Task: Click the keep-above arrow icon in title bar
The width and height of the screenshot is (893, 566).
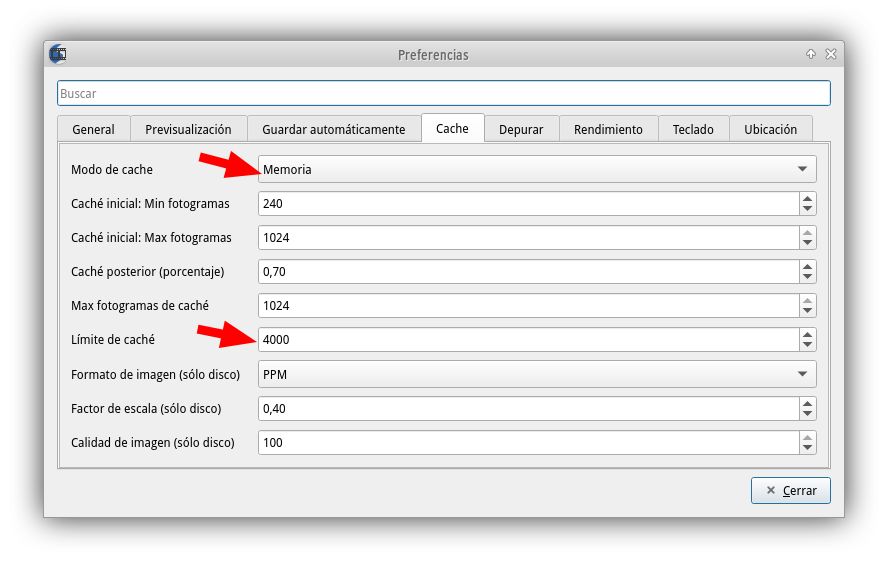Action: click(810, 54)
